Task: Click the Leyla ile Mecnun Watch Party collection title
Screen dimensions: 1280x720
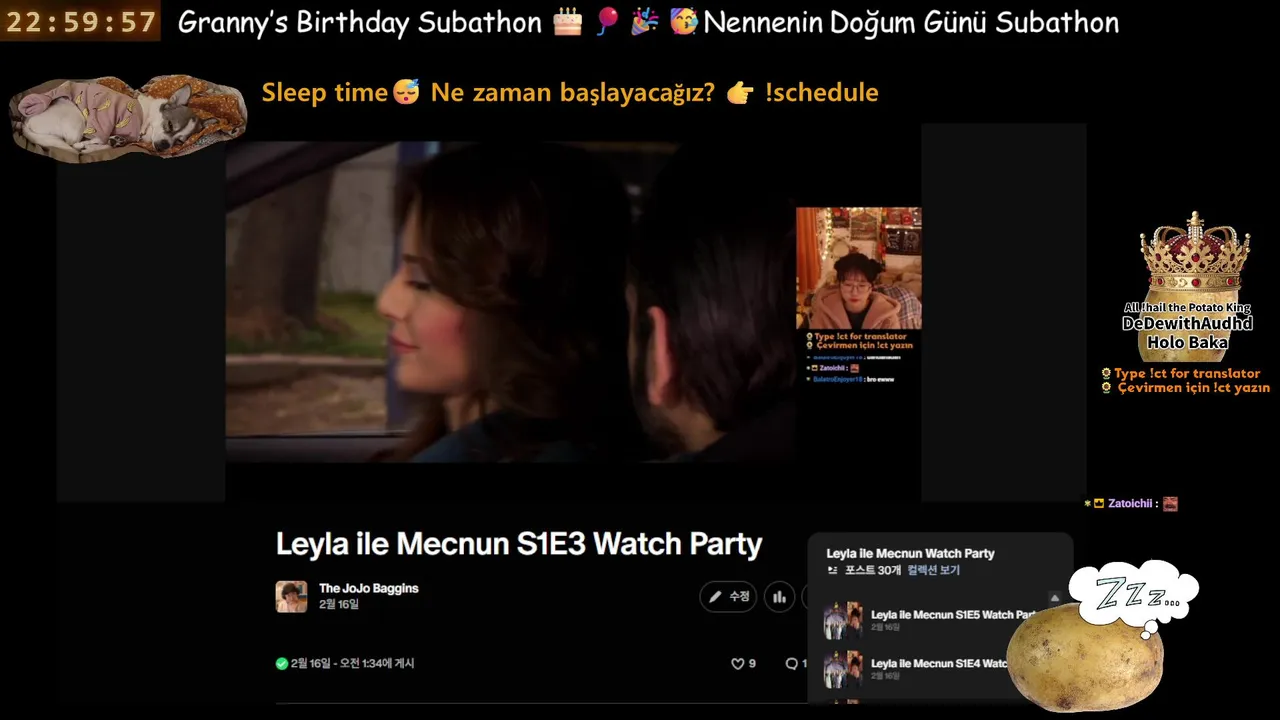Action: coord(910,553)
